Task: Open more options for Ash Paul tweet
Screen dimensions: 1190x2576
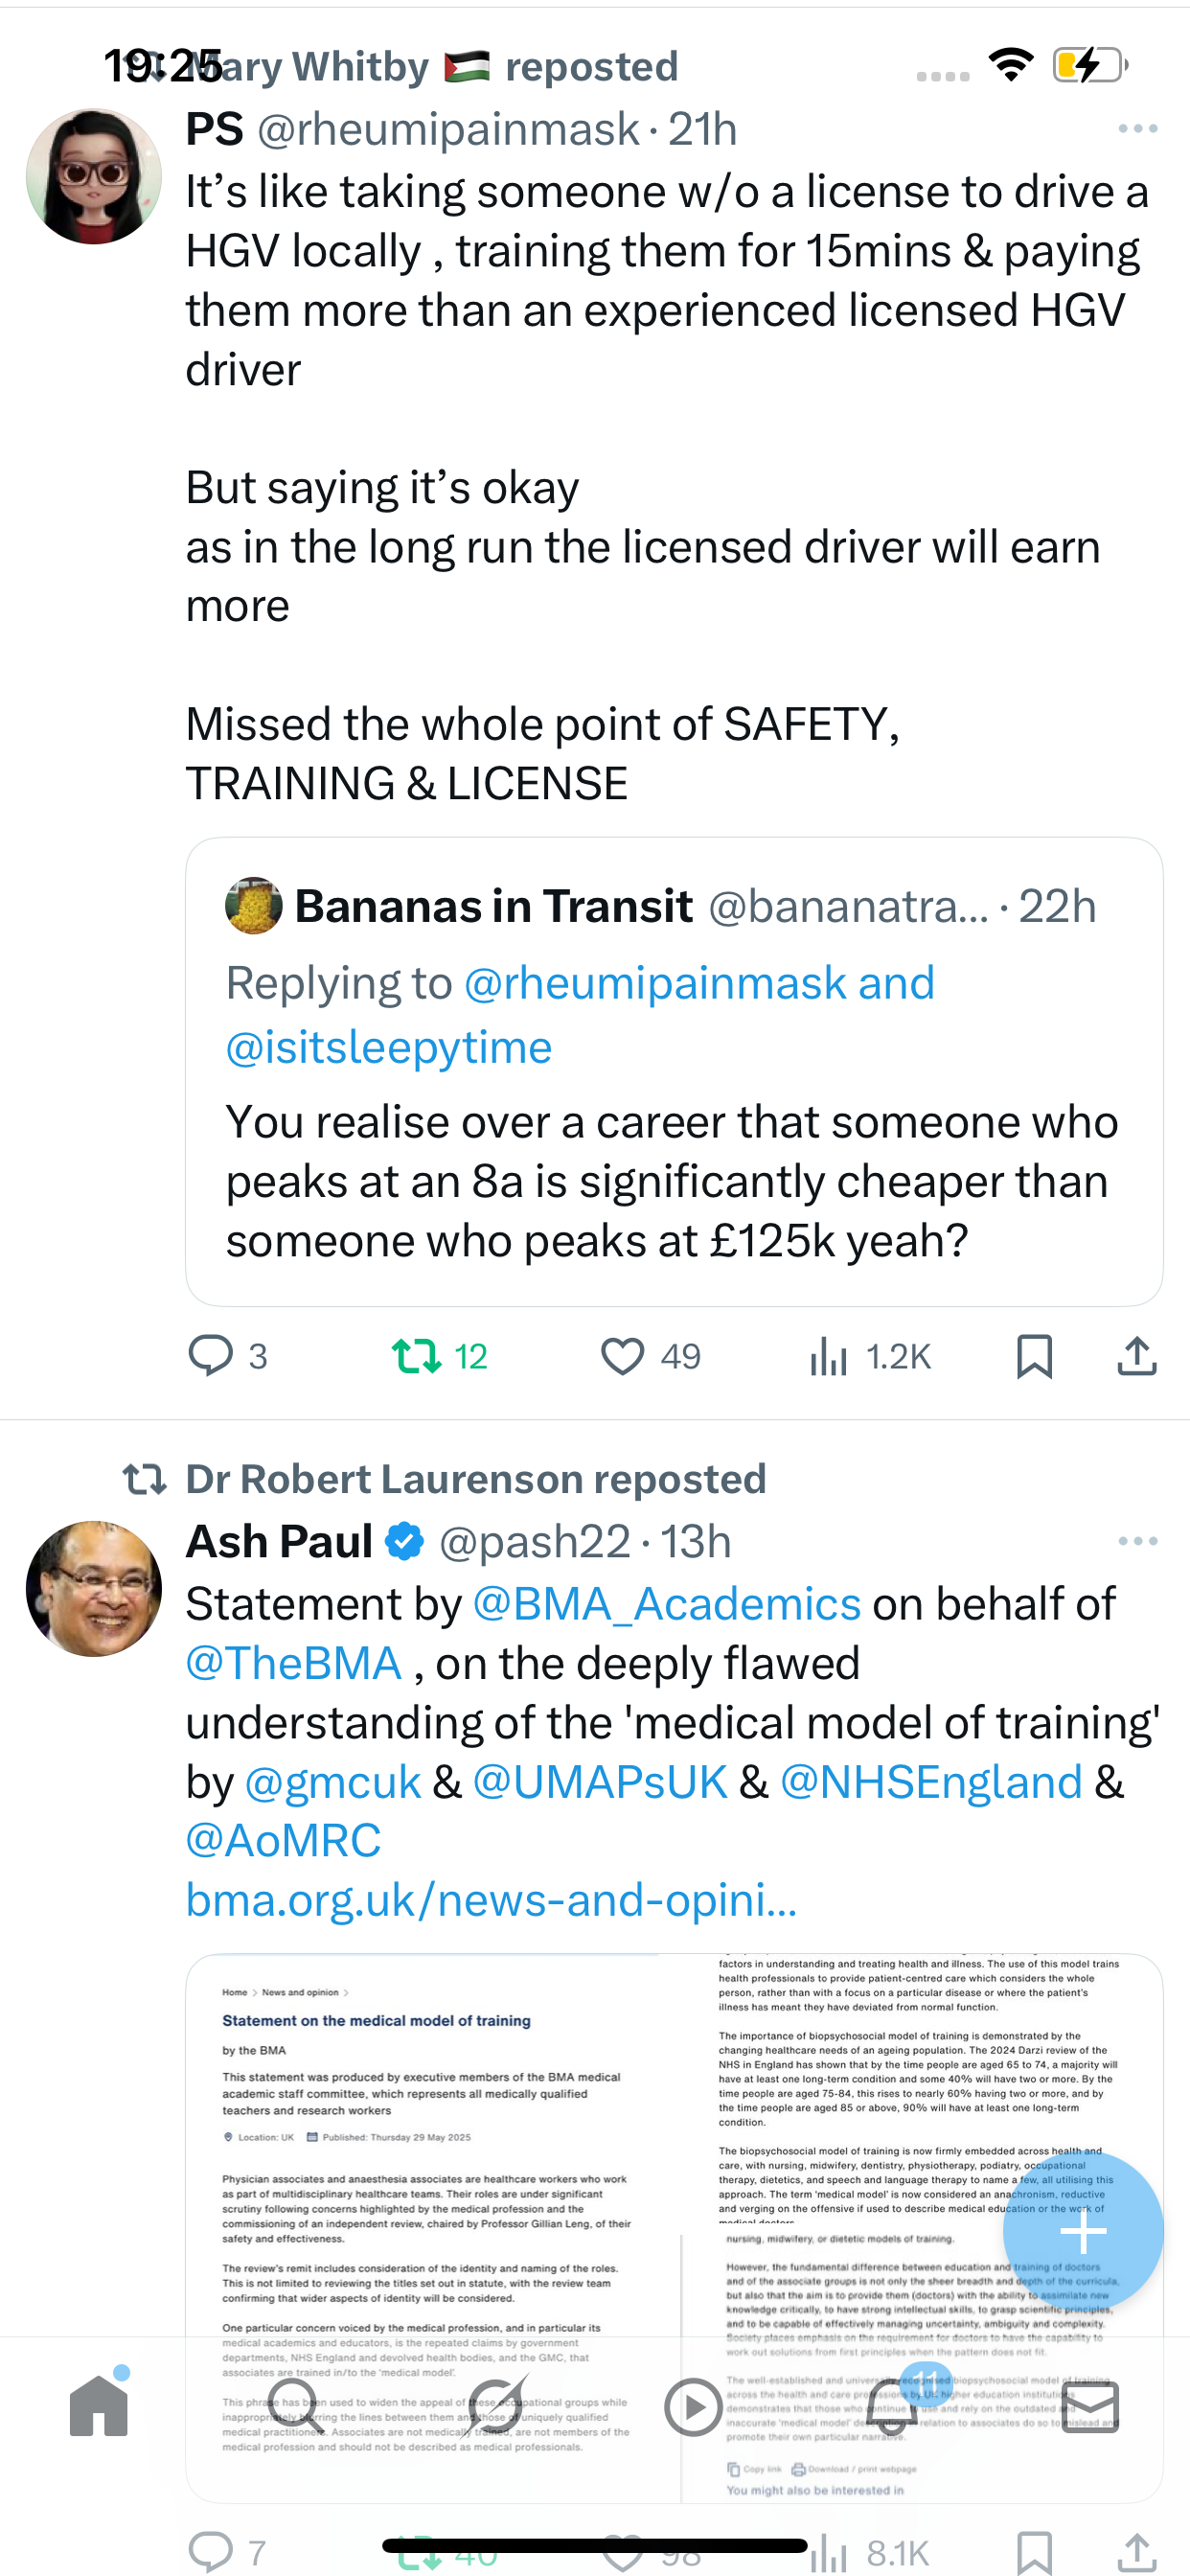Action: pyautogui.click(x=1137, y=1541)
